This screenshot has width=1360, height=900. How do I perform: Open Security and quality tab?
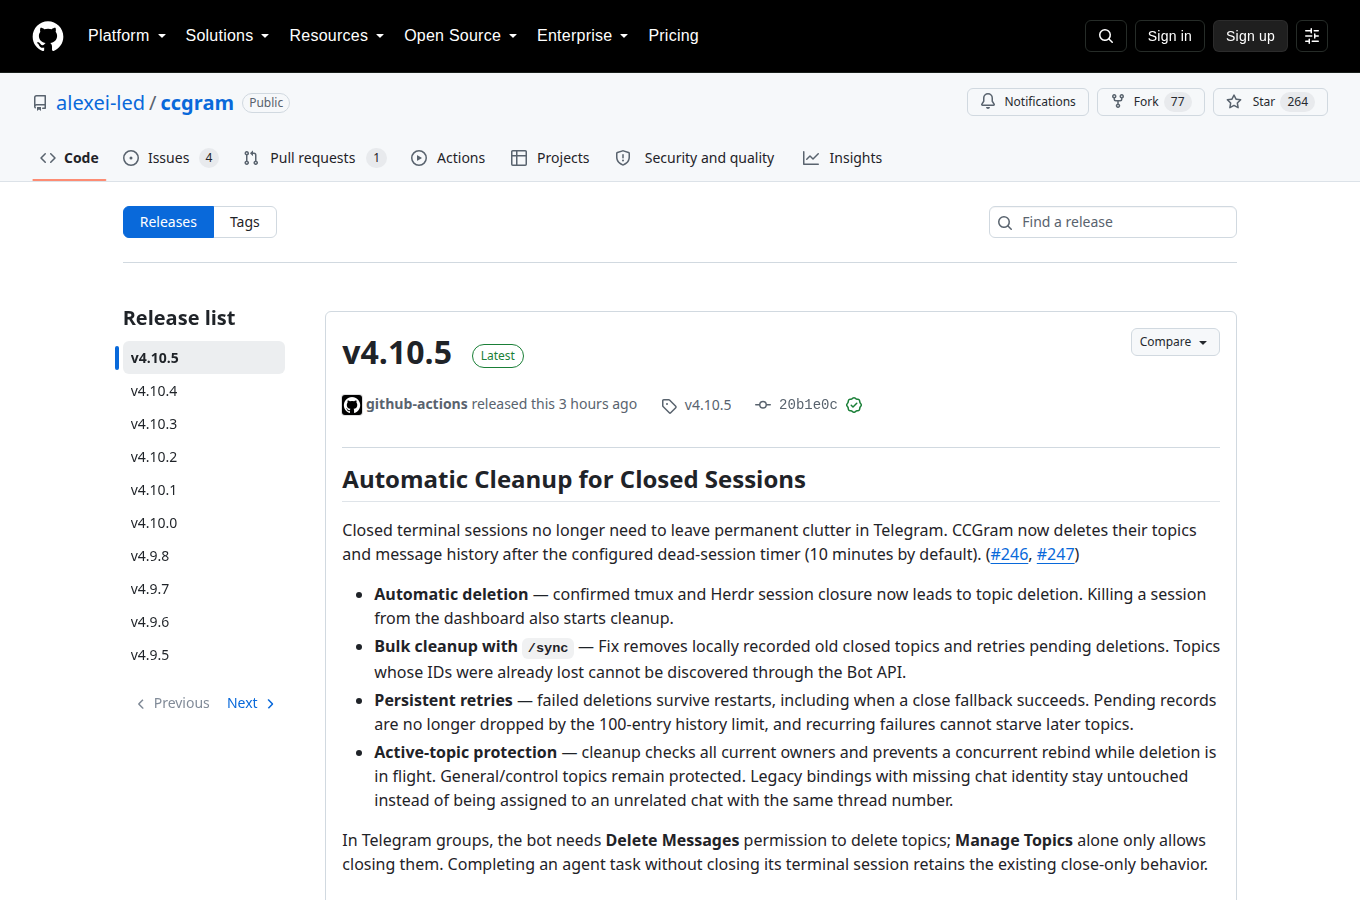click(x=695, y=158)
